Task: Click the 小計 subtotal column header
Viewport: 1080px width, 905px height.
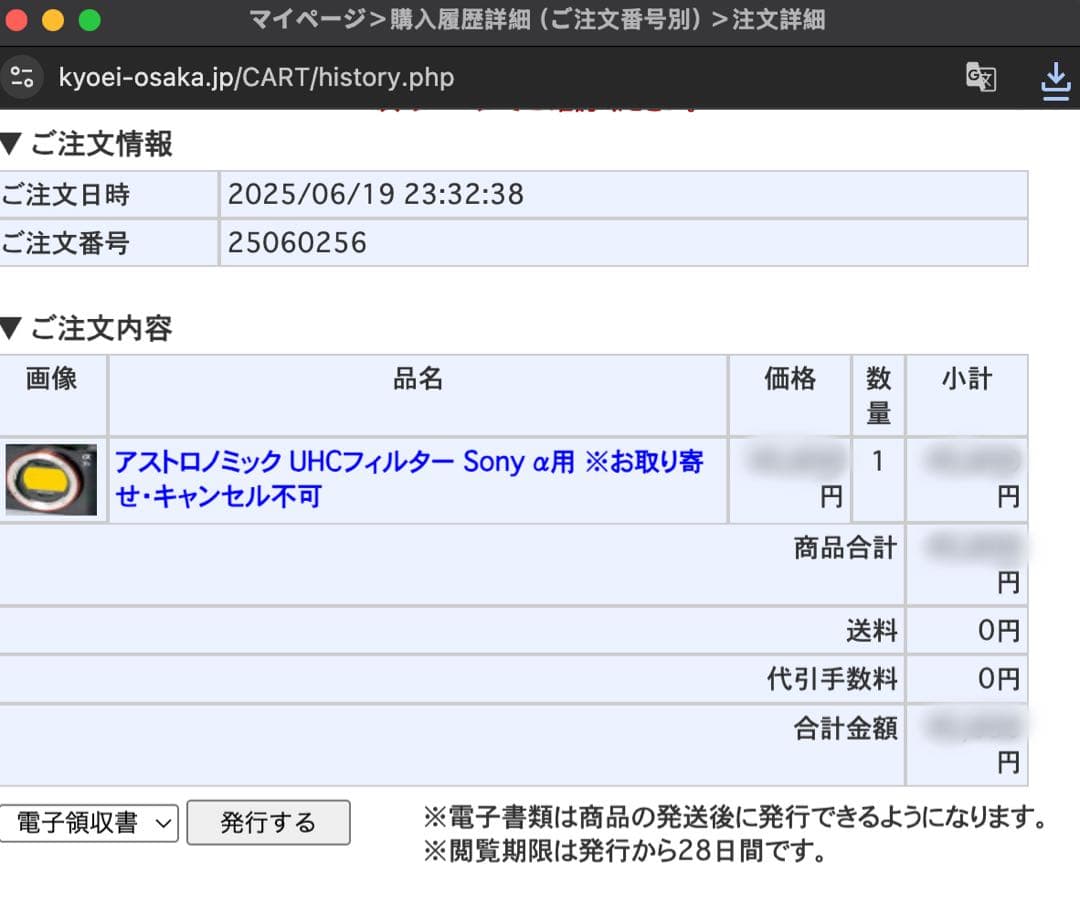Action: (x=967, y=380)
